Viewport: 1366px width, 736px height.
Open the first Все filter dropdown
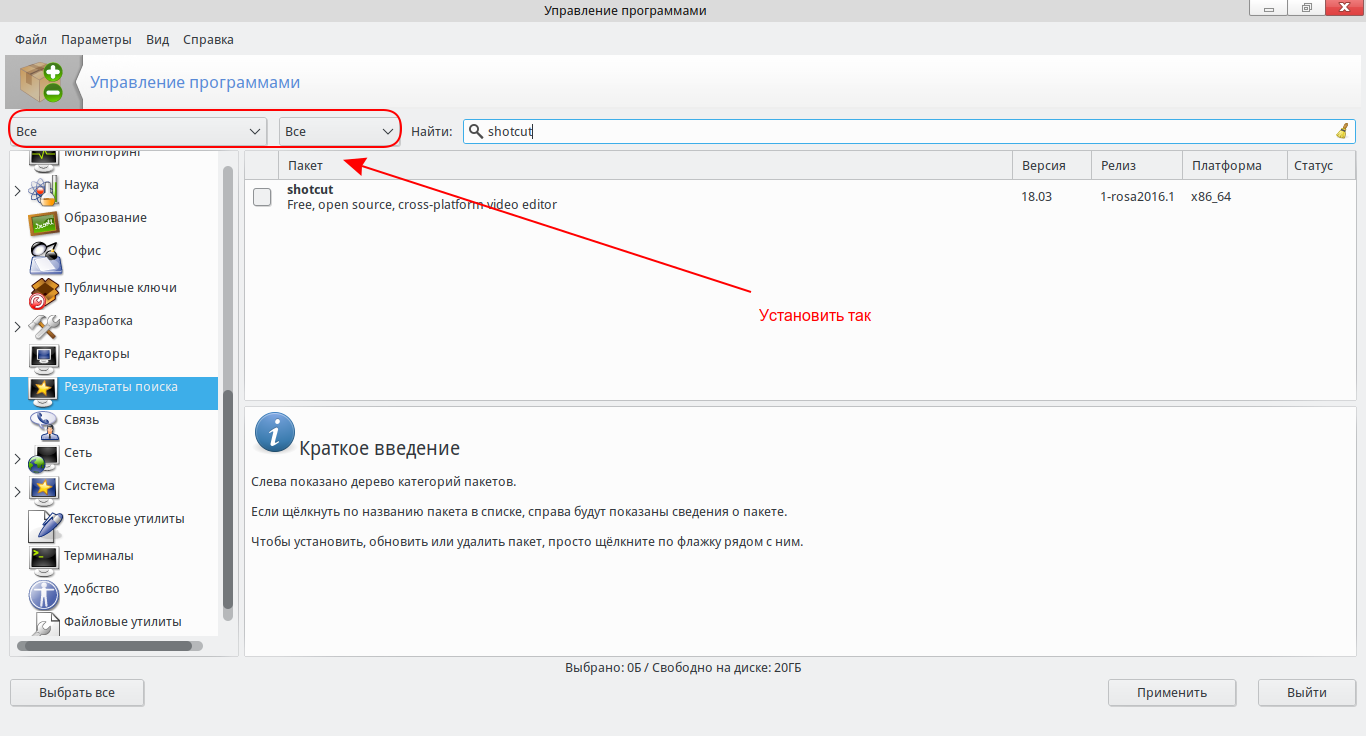click(139, 131)
